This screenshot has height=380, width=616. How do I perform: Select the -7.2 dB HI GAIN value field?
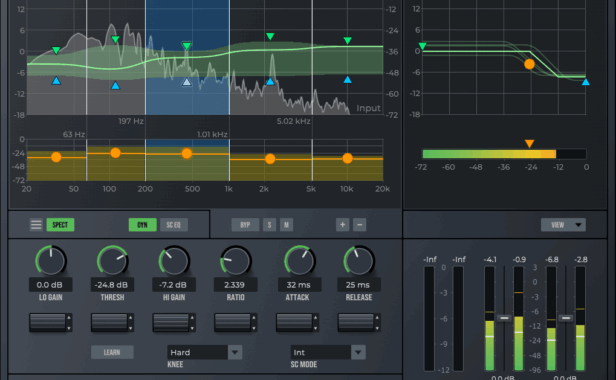(x=174, y=285)
